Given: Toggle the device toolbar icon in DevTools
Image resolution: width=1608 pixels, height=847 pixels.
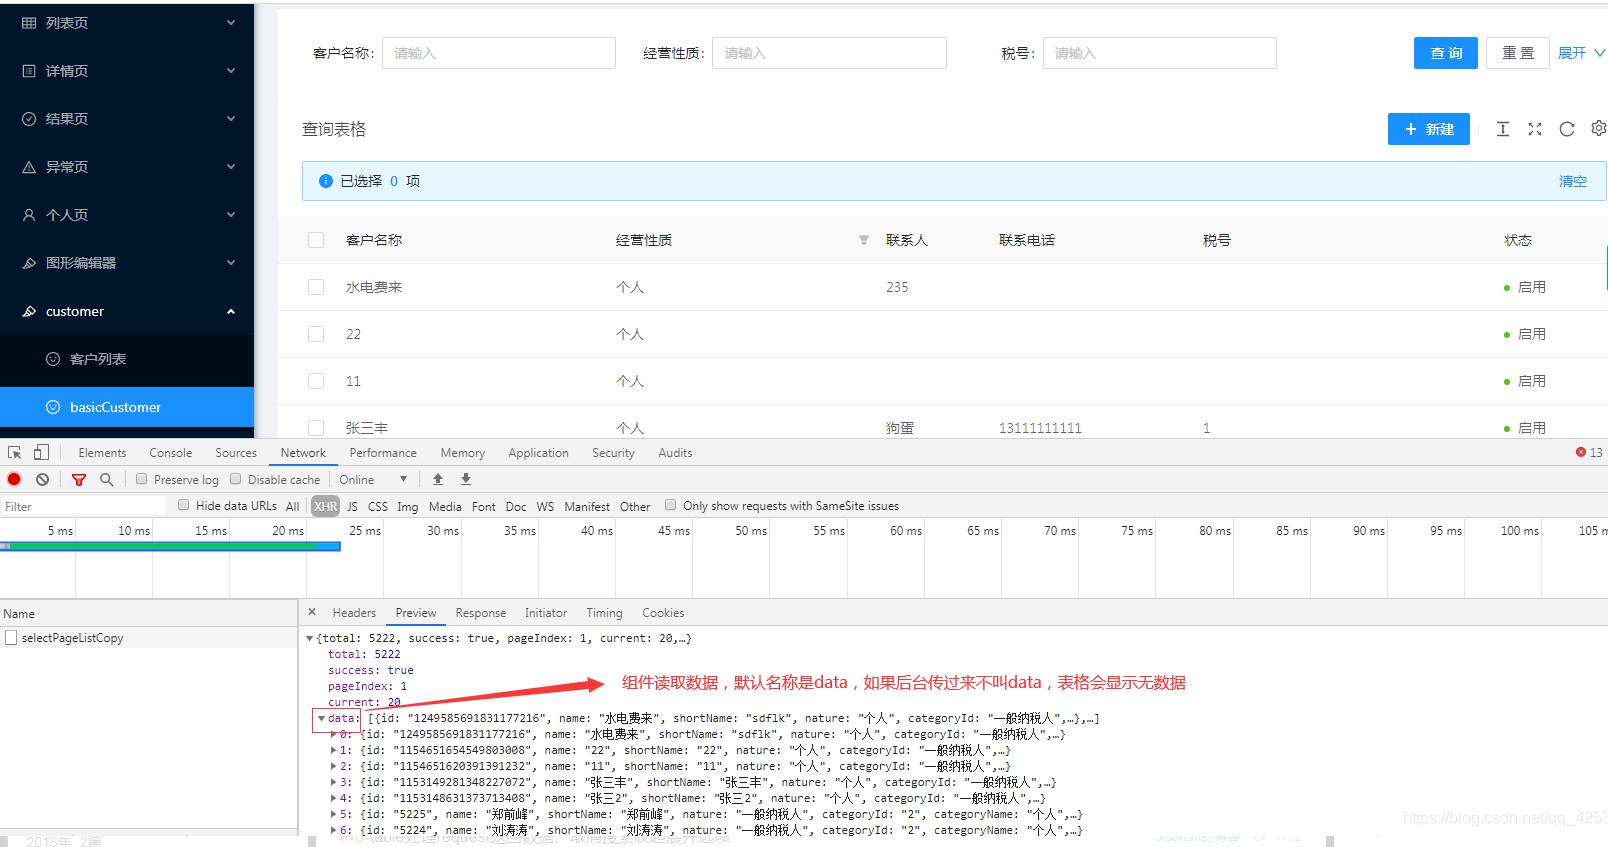Looking at the screenshot, I should click(41, 453).
